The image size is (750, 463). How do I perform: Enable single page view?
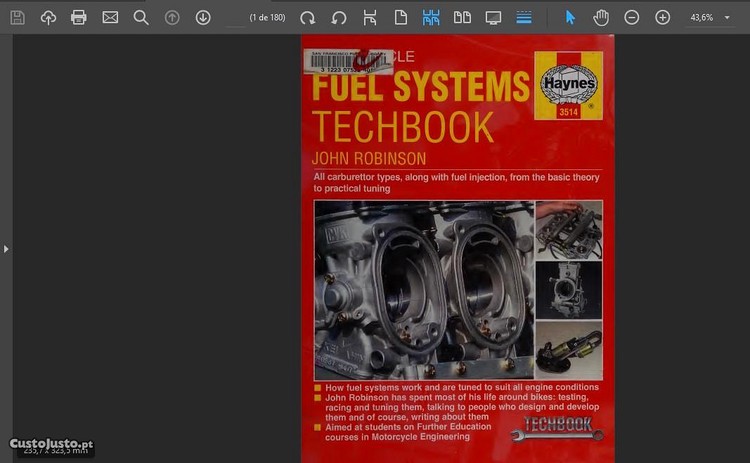coord(400,18)
